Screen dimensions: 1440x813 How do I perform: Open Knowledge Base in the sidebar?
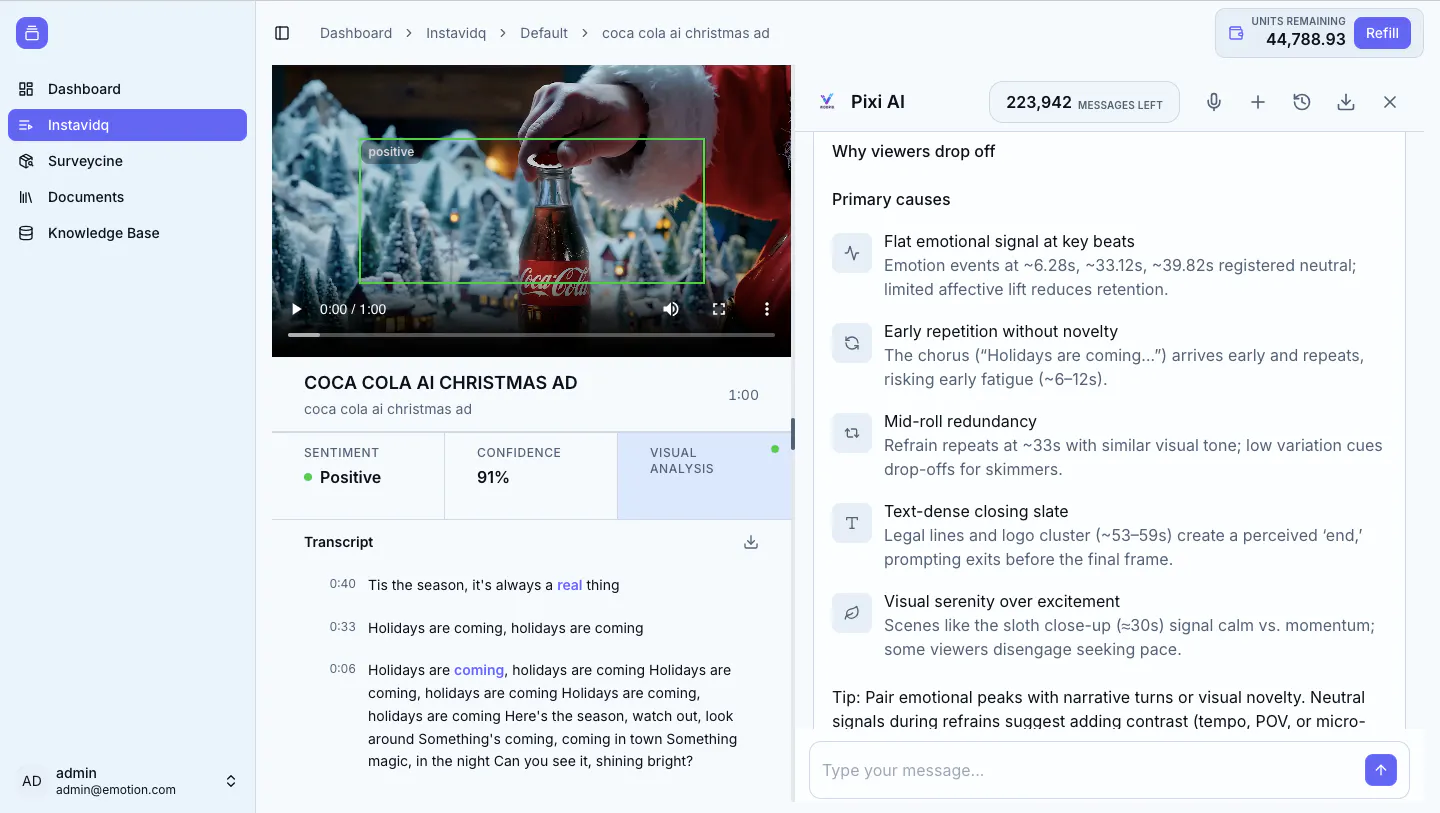point(127,233)
